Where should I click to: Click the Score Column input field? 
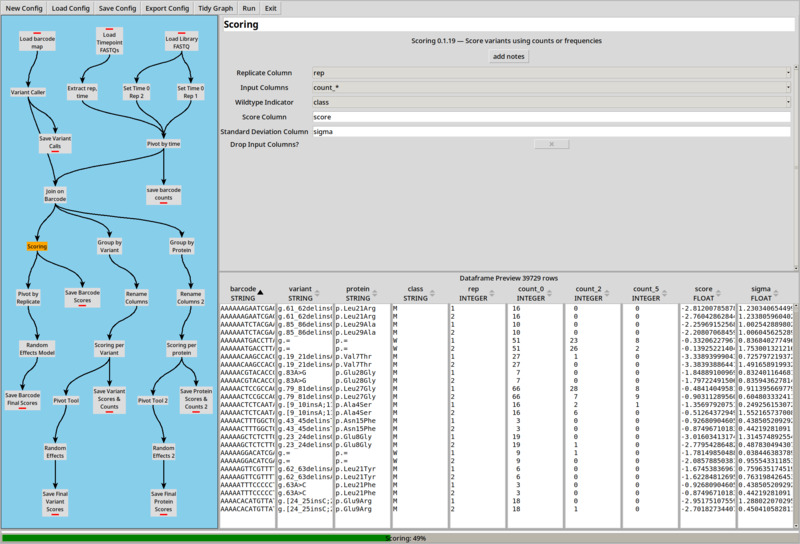click(552, 117)
